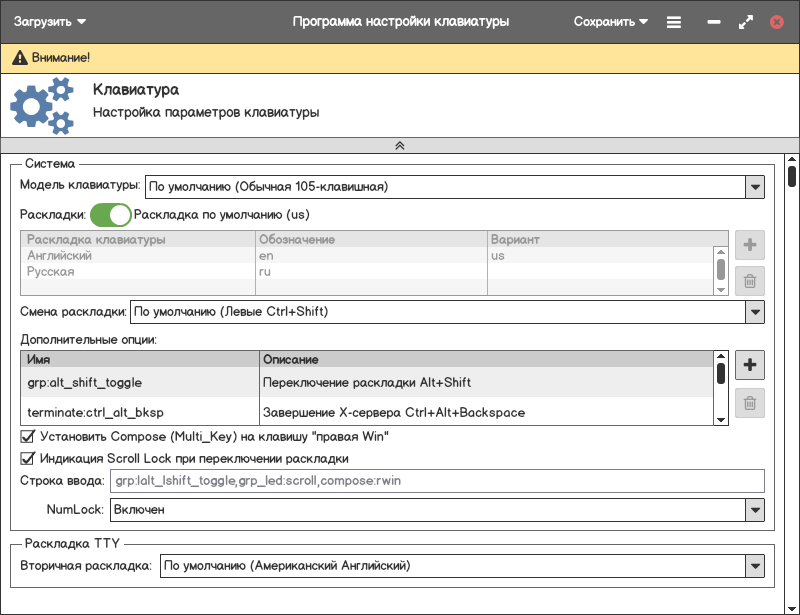Click the disabled layout trash icon
The image size is (800, 615).
coord(749,282)
